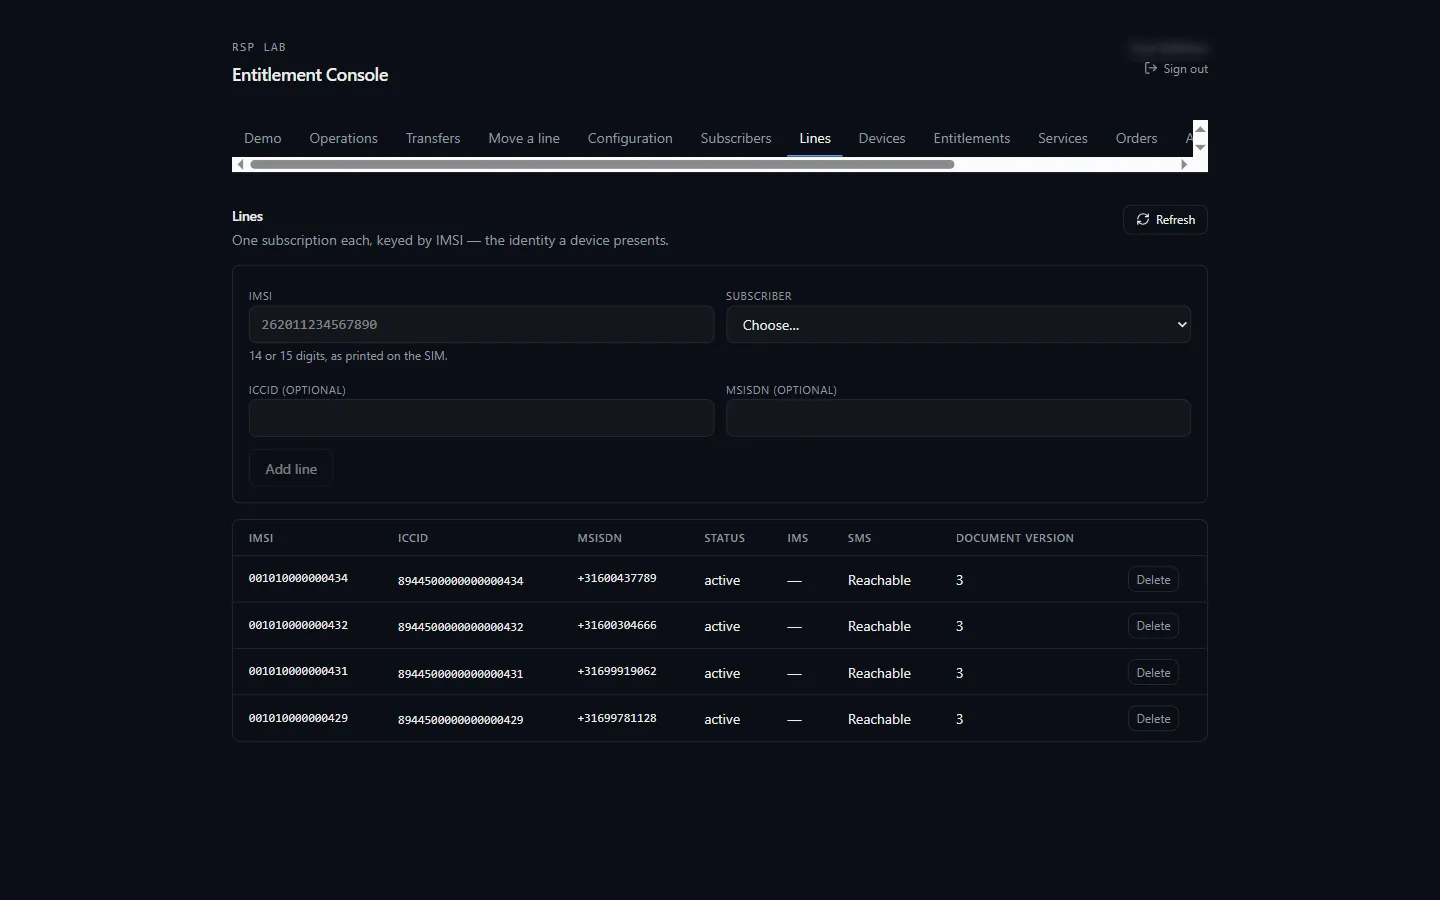Open the Entitlements tab
This screenshot has height=900, width=1440.
972,138
